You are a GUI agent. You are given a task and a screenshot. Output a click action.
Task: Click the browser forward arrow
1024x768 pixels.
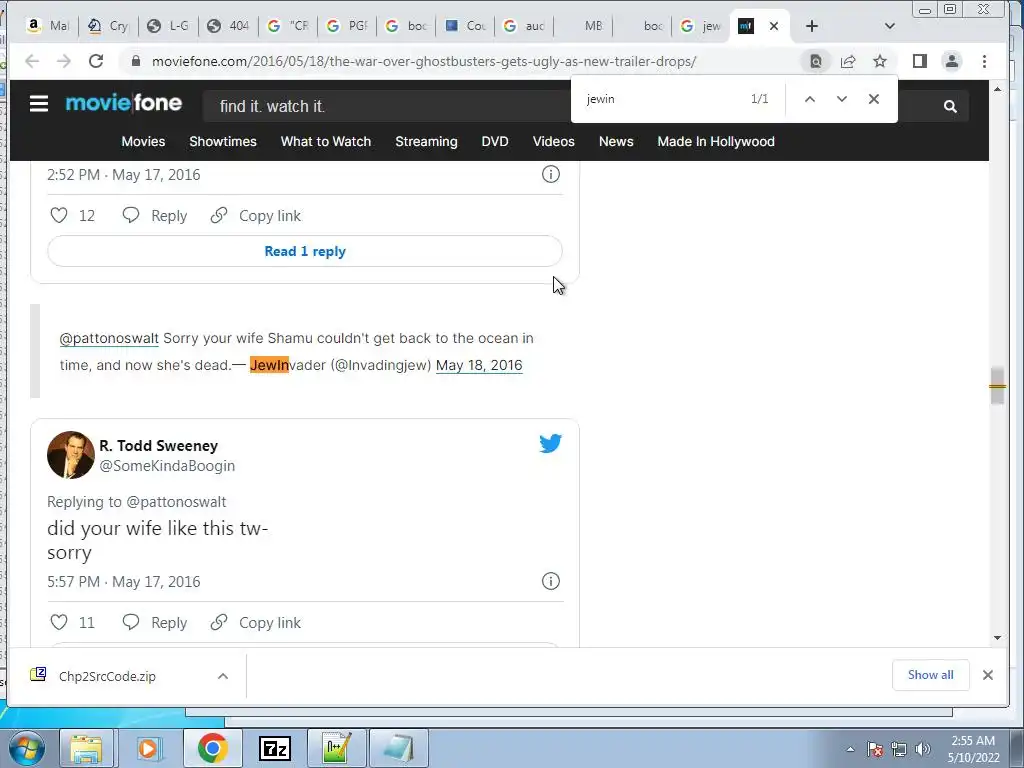pos(63,61)
